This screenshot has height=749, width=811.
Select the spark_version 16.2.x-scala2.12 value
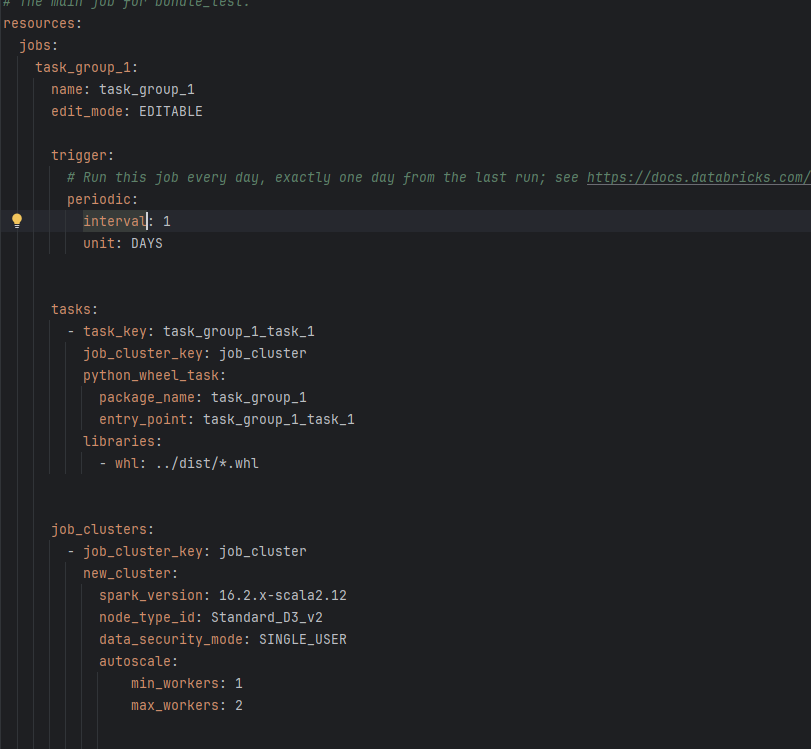[x=283, y=595]
